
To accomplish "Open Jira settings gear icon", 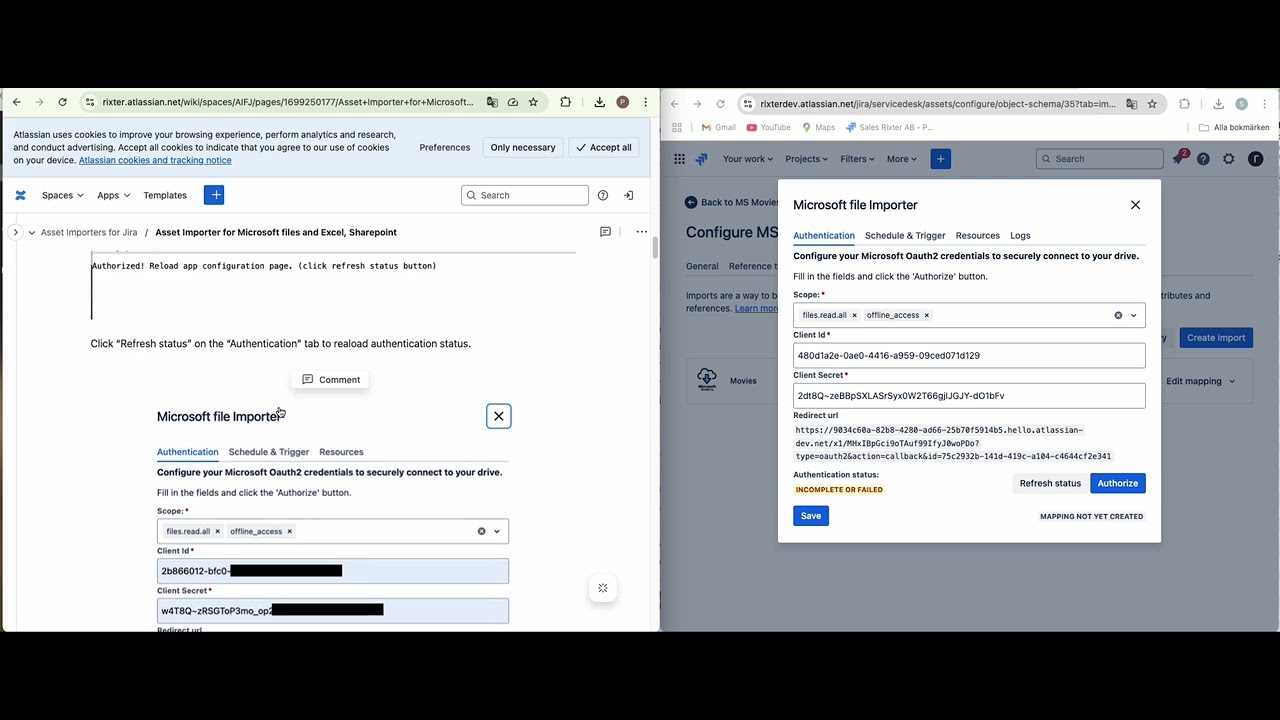I will [x=1229, y=159].
